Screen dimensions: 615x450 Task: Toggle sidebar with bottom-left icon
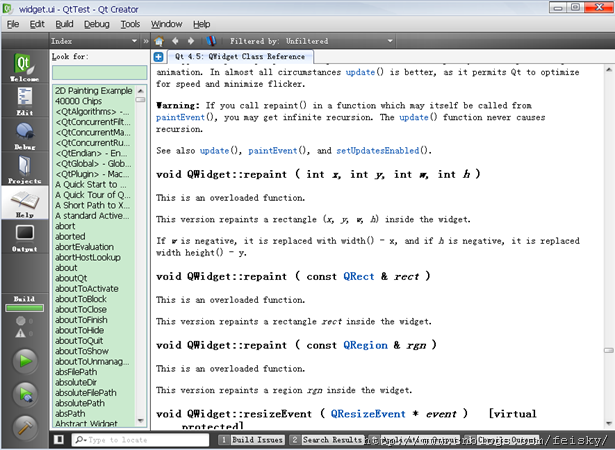(58, 439)
